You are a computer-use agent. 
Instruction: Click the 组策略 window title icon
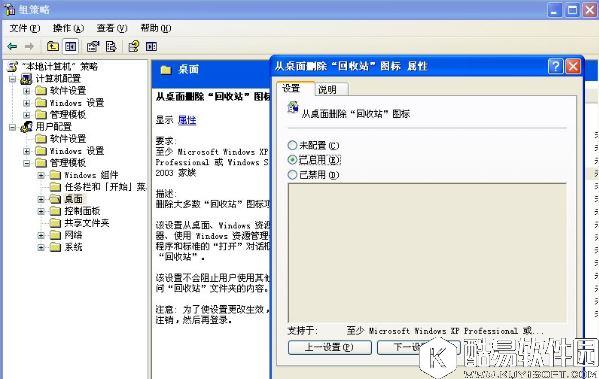tap(10, 10)
